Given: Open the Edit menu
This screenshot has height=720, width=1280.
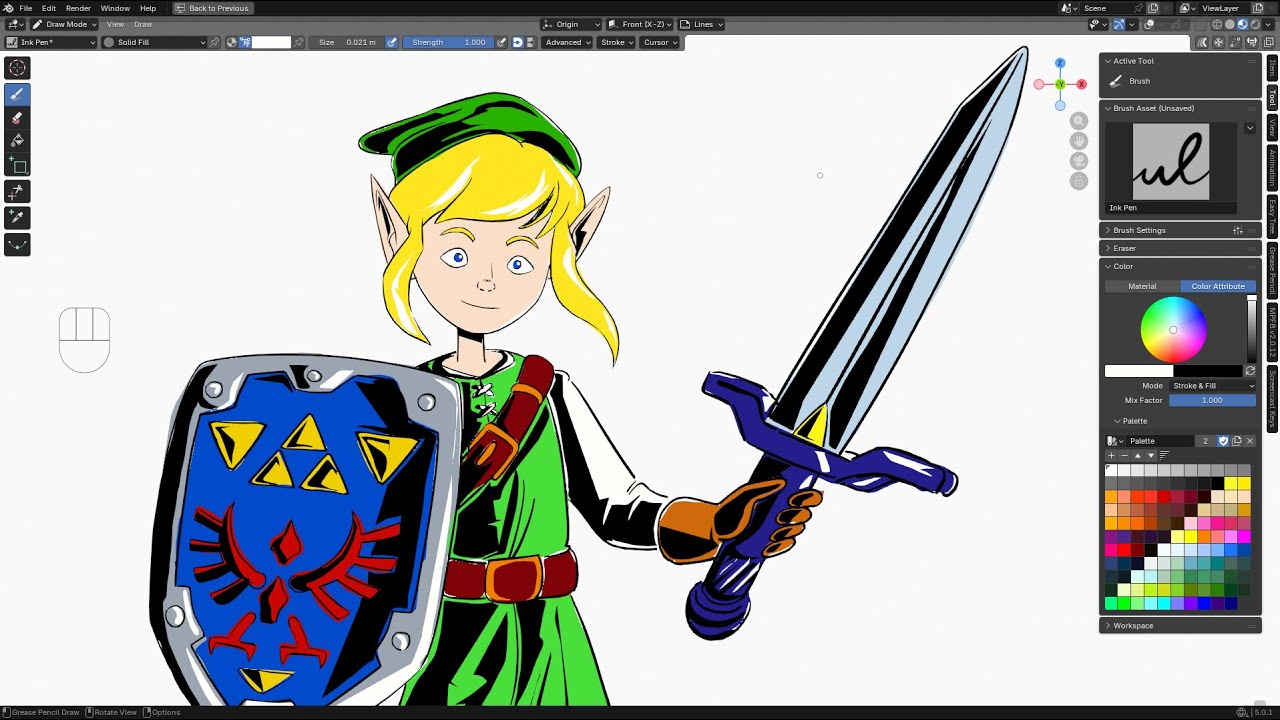Looking at the screenshot, I should tap(48, 8).
